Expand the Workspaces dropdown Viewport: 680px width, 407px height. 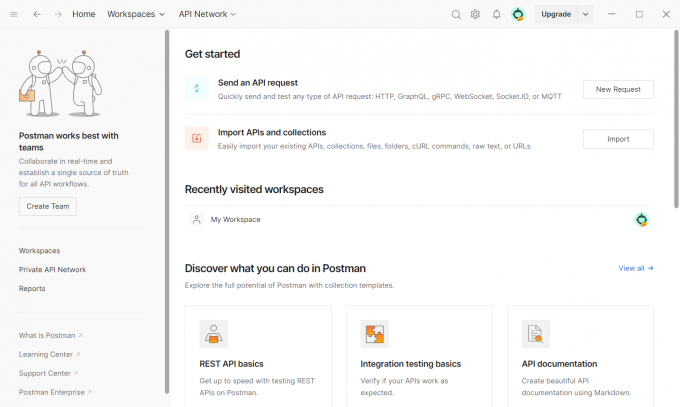136,14
